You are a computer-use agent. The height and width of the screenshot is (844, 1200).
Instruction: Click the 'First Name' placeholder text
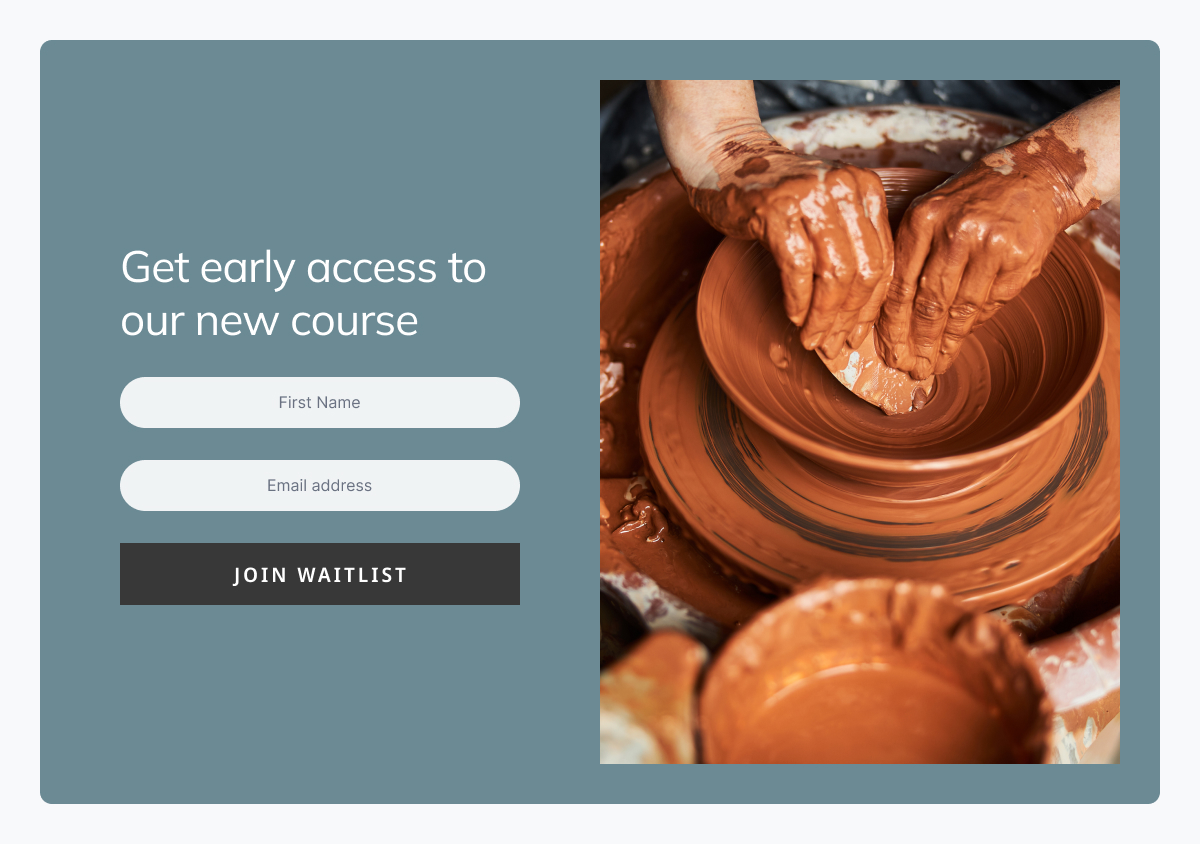point(320,403)
